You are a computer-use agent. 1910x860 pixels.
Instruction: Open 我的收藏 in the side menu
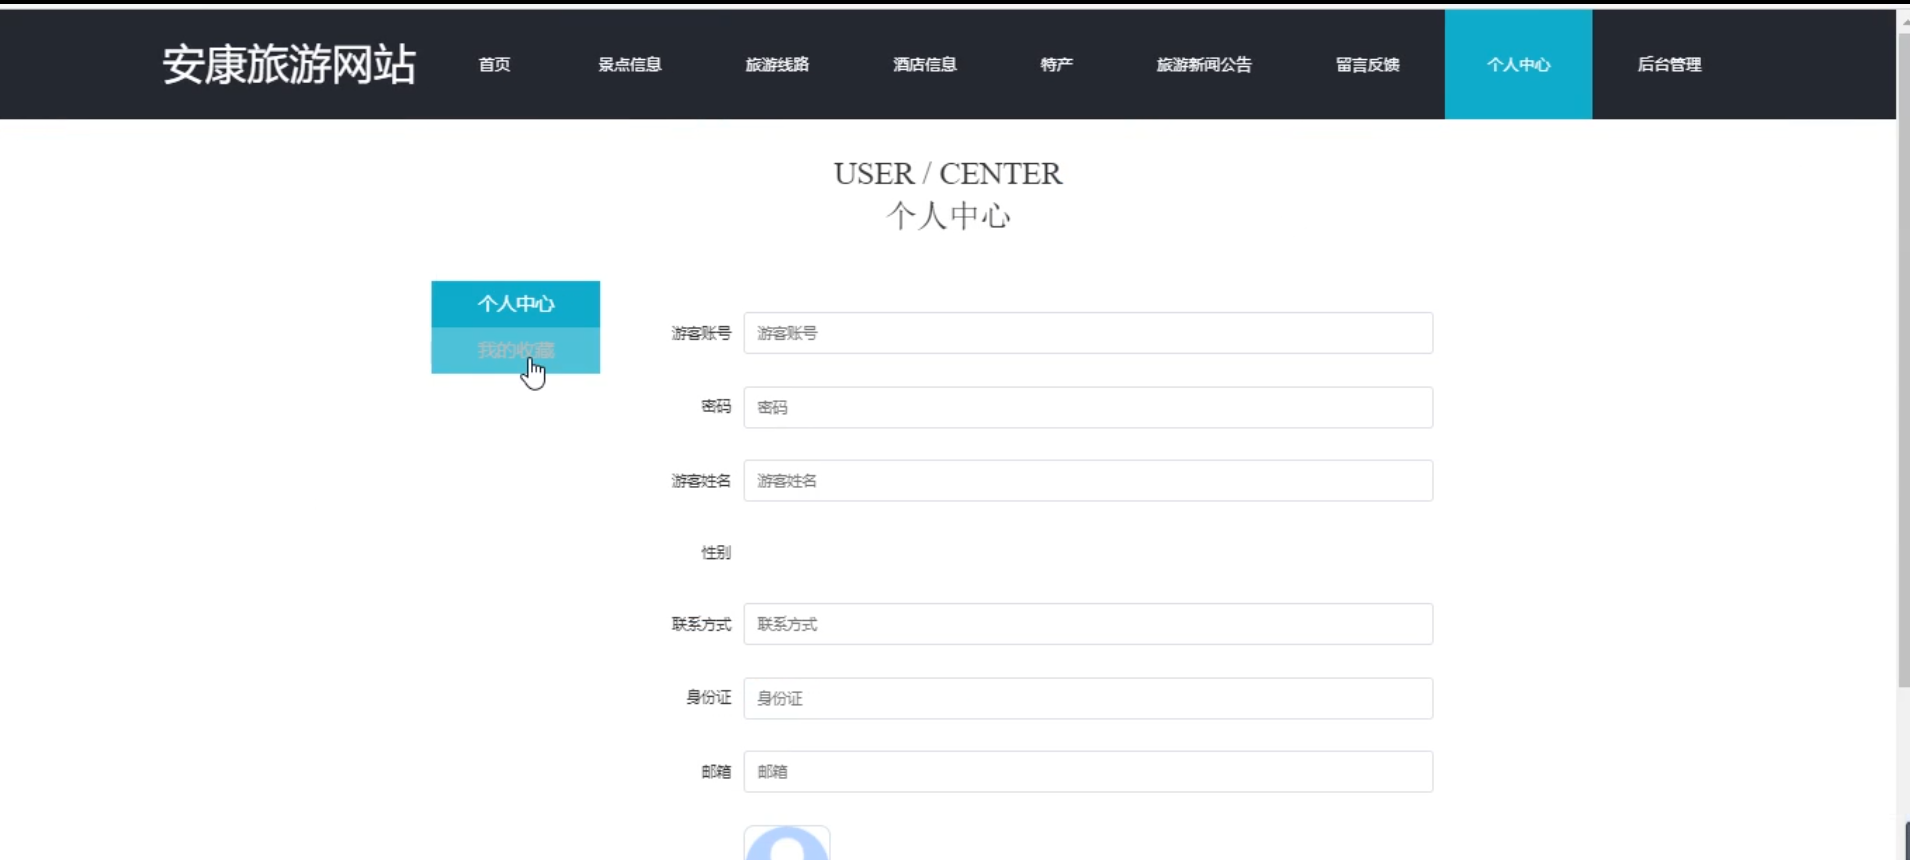pos(516,350)
